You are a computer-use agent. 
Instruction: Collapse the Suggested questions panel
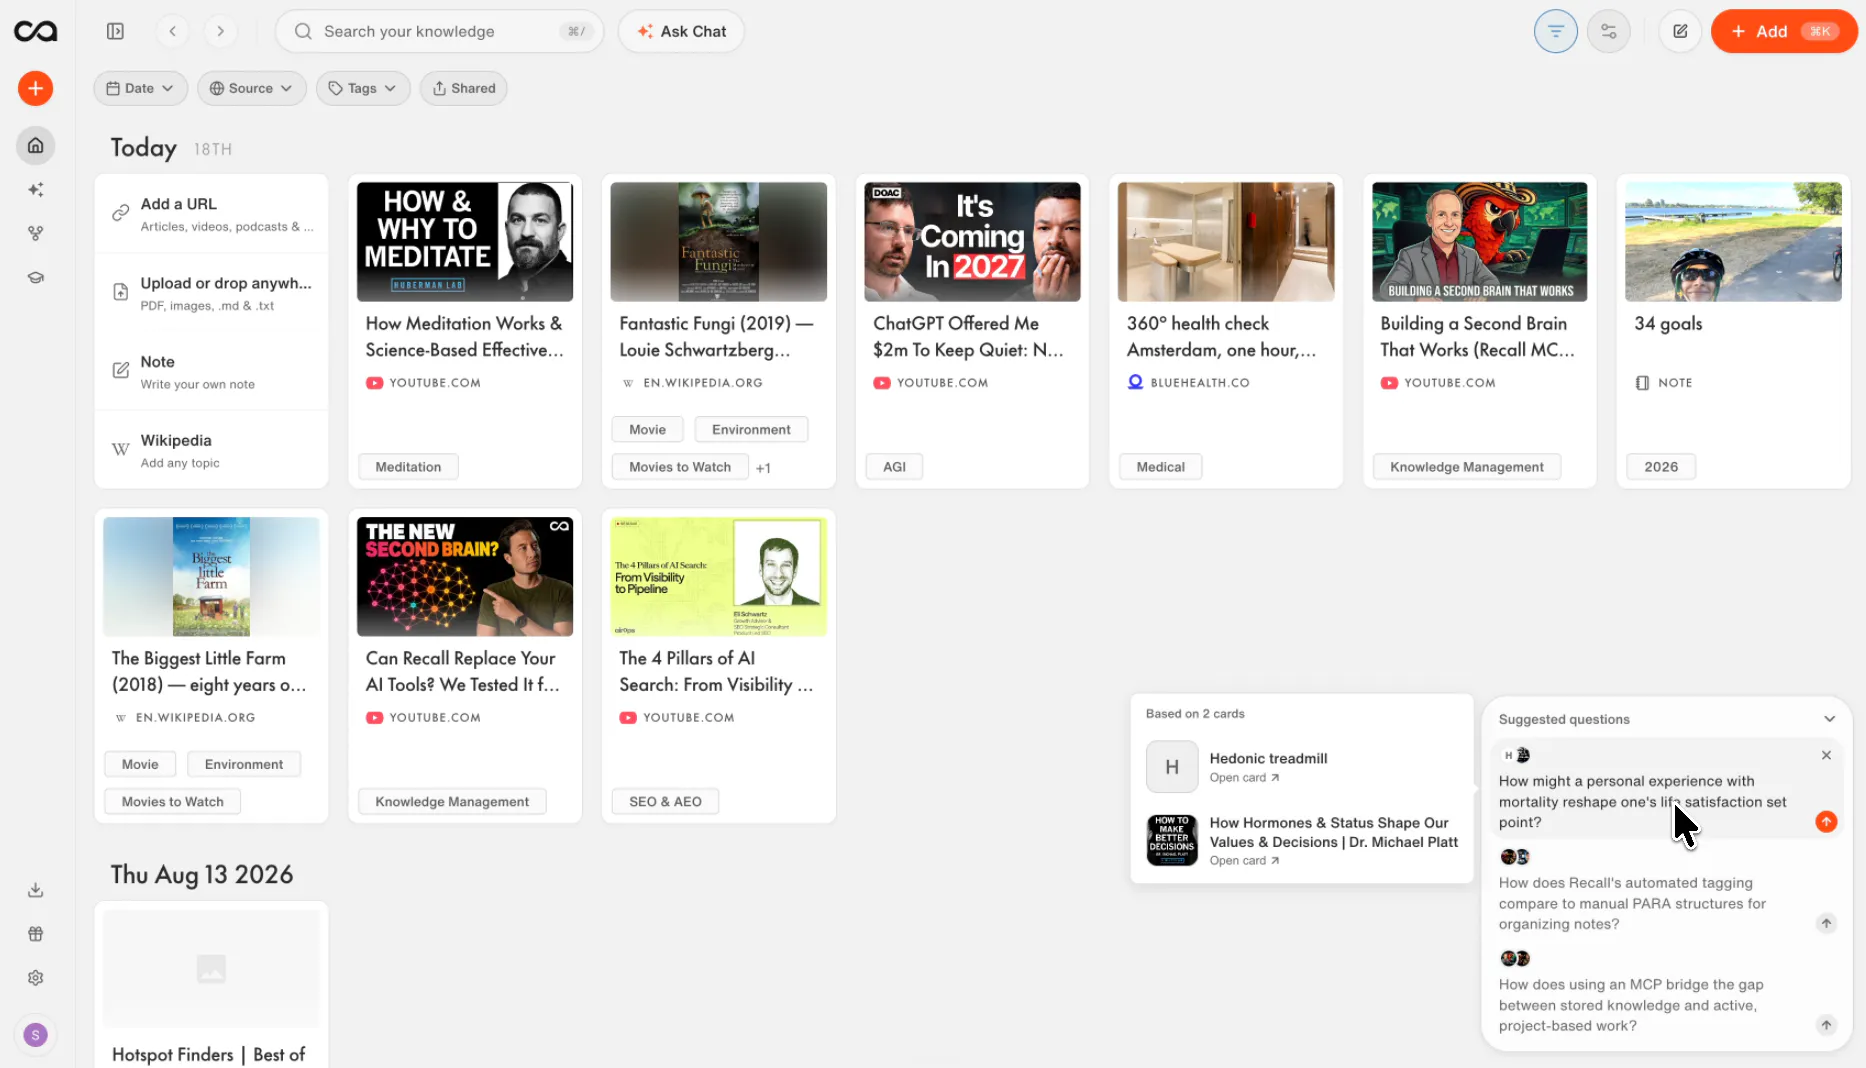pyautogui.click(x=1829, y=719)
